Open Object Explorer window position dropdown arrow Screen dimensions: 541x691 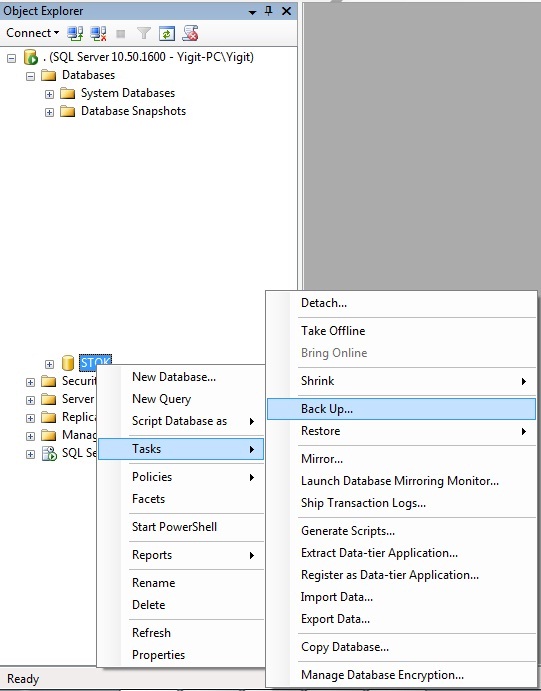(252, 12)
